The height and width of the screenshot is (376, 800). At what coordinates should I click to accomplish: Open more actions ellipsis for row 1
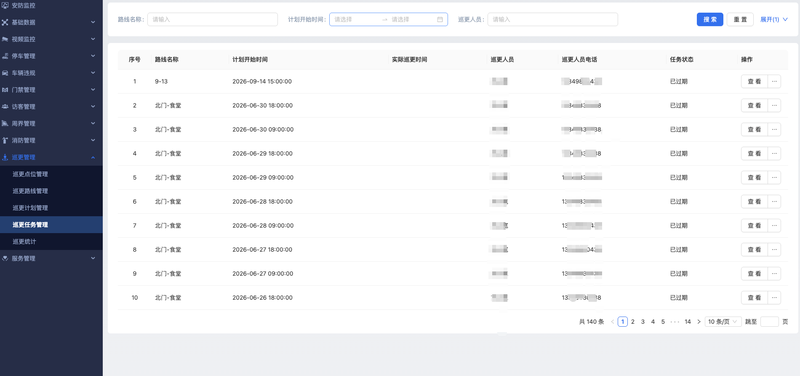(774, 82)
